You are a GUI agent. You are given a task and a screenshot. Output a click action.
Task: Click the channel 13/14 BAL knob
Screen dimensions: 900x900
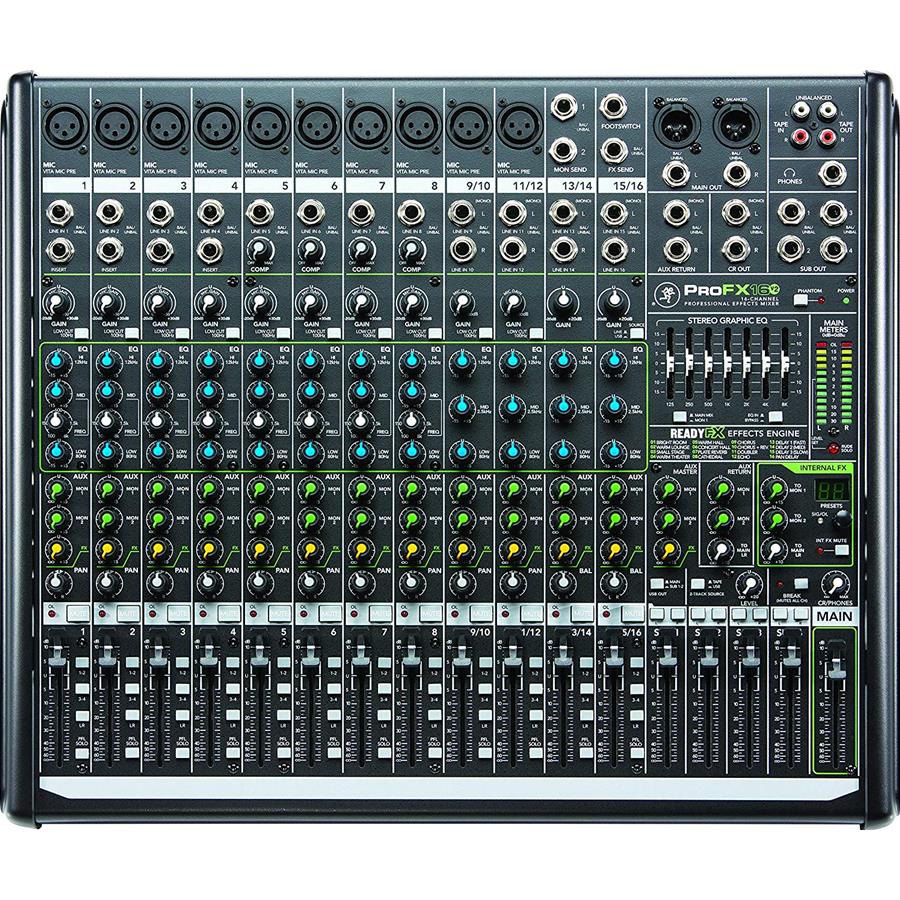[x=563, y=583]
